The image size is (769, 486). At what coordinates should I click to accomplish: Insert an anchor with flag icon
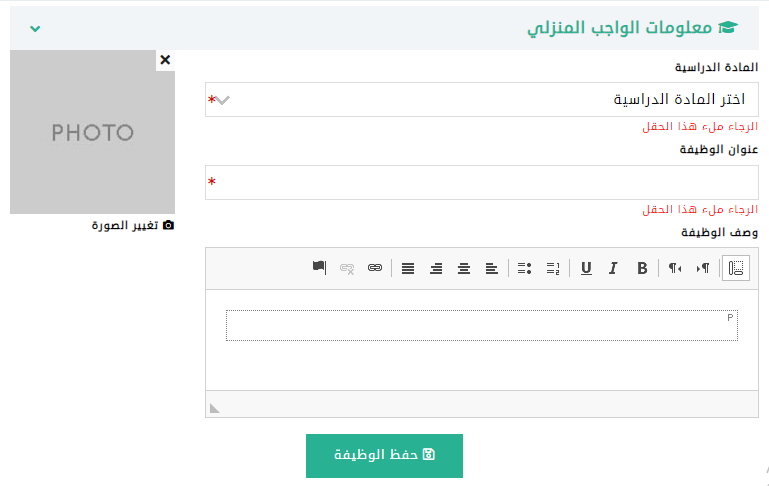(x=319, y=268)
